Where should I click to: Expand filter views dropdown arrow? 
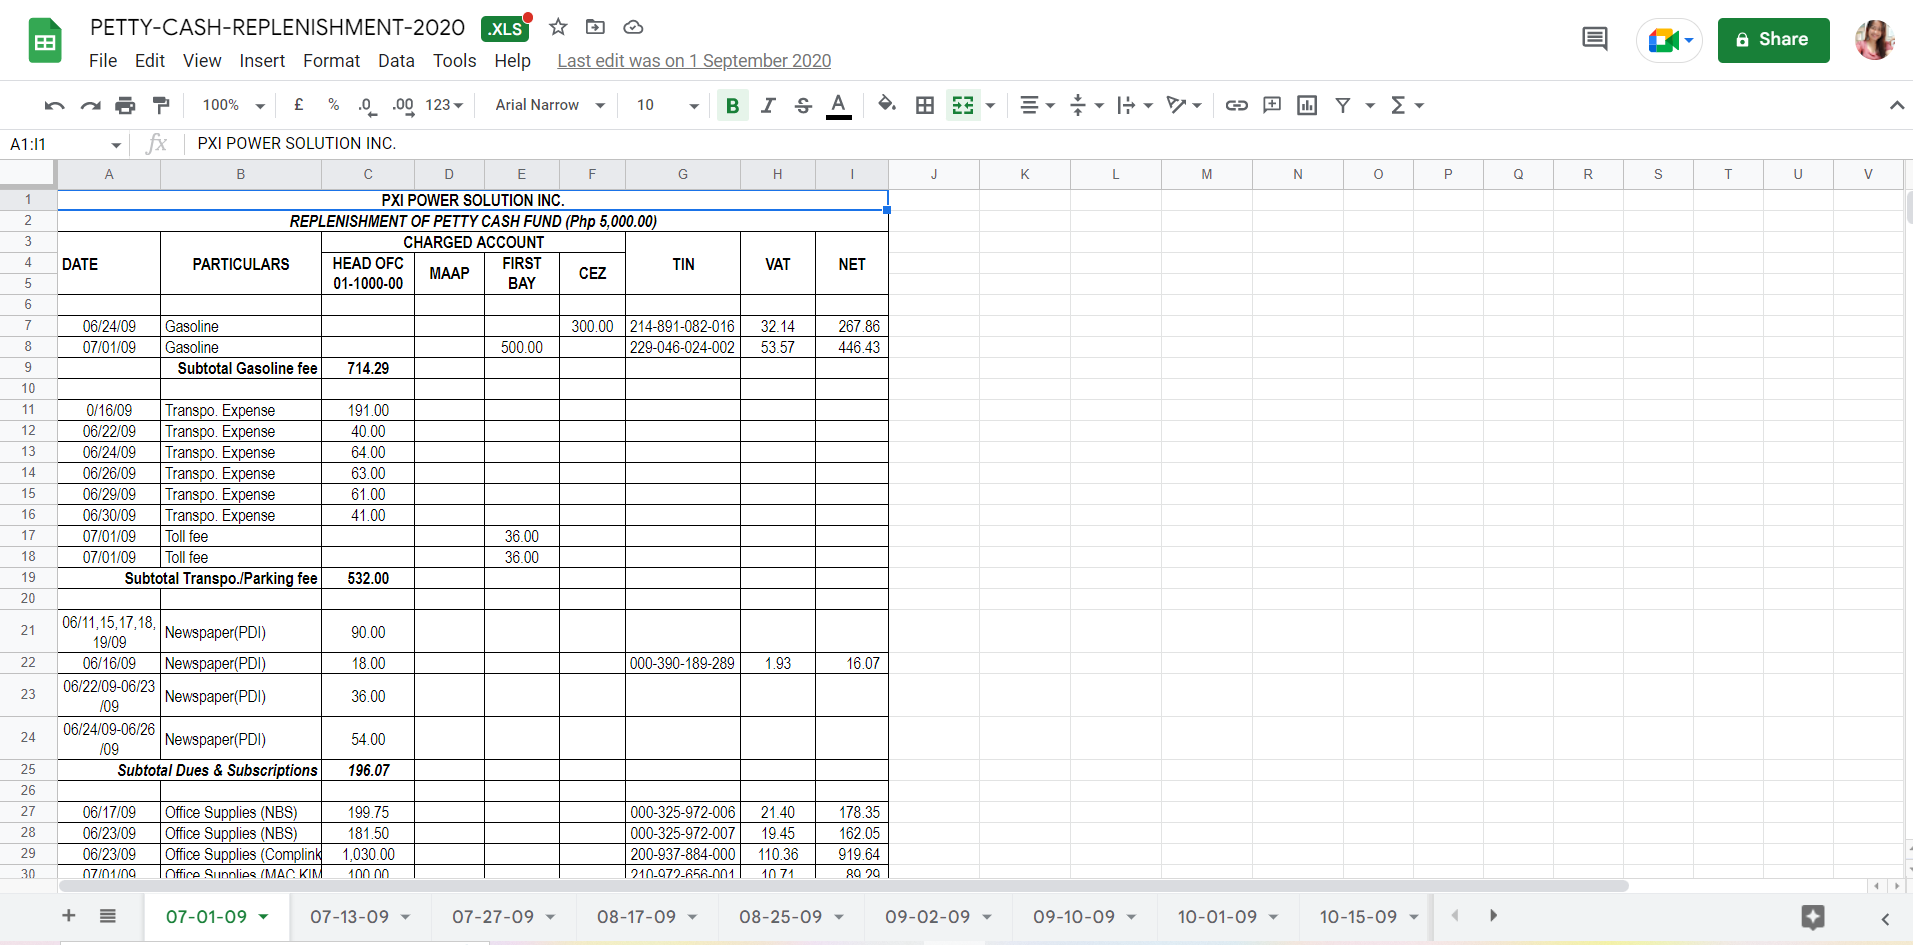coord(1370,105)
